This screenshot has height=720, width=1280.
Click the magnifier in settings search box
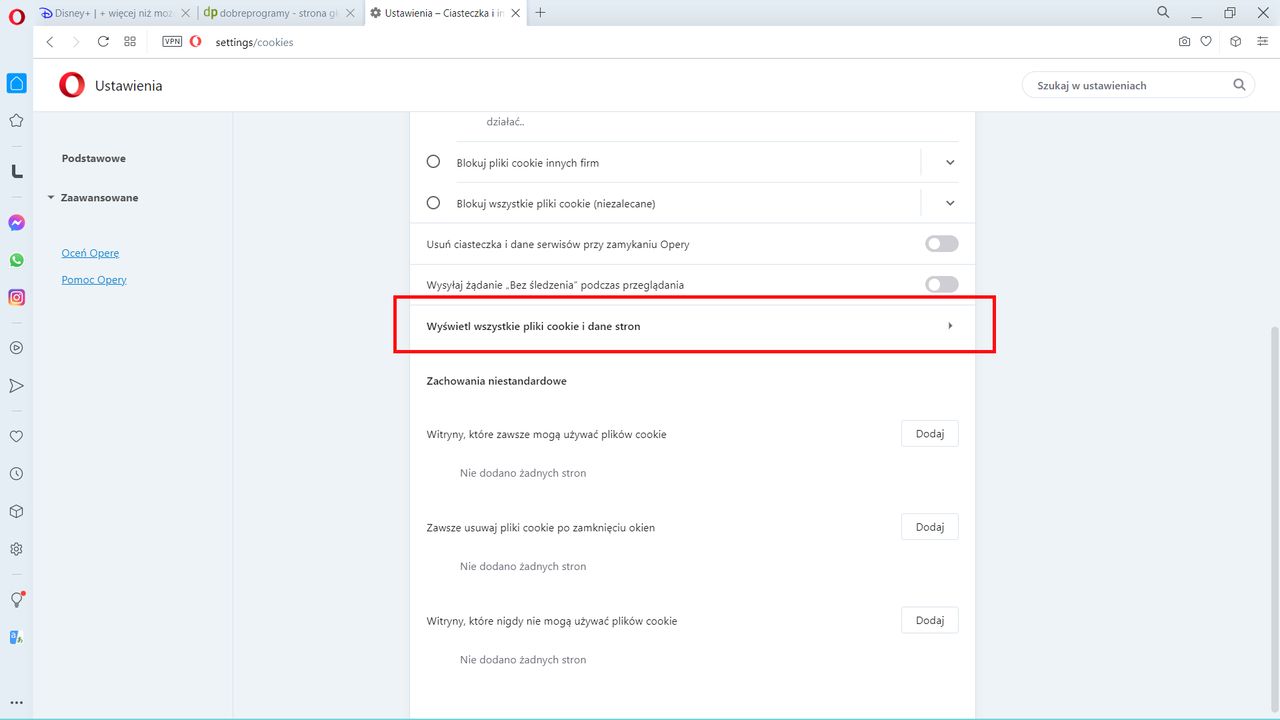click(1239, 85)
